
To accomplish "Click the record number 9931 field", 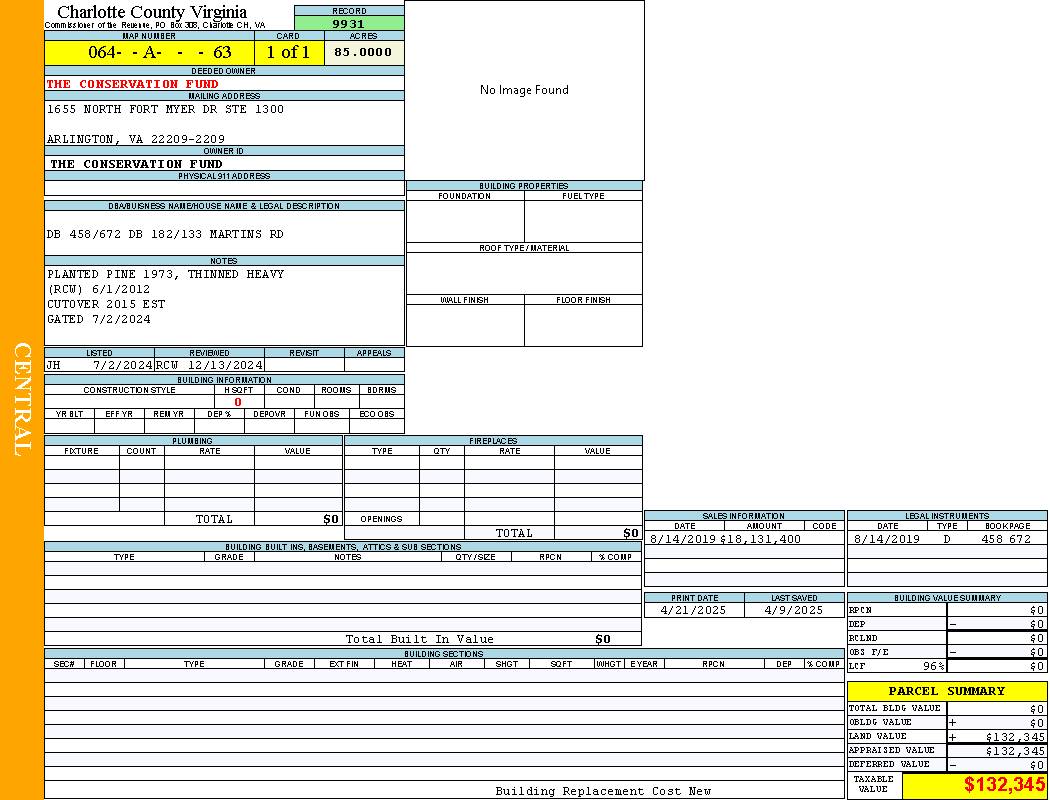I will 349,24.
